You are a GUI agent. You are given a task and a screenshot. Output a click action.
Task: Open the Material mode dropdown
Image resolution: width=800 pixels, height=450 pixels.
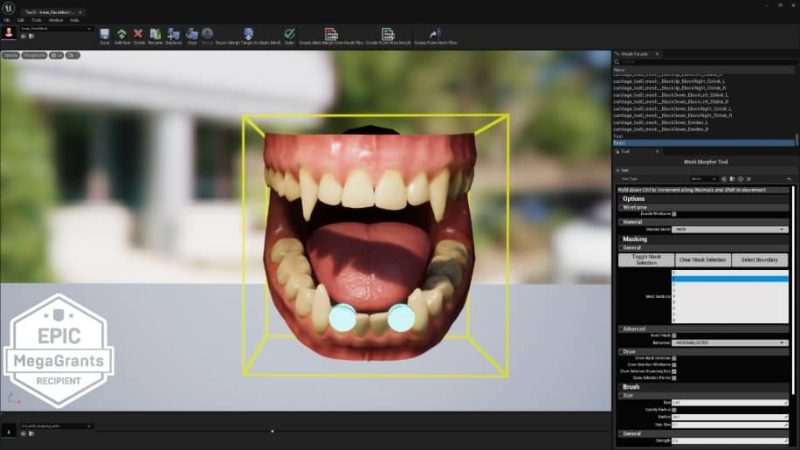[730, 230]
